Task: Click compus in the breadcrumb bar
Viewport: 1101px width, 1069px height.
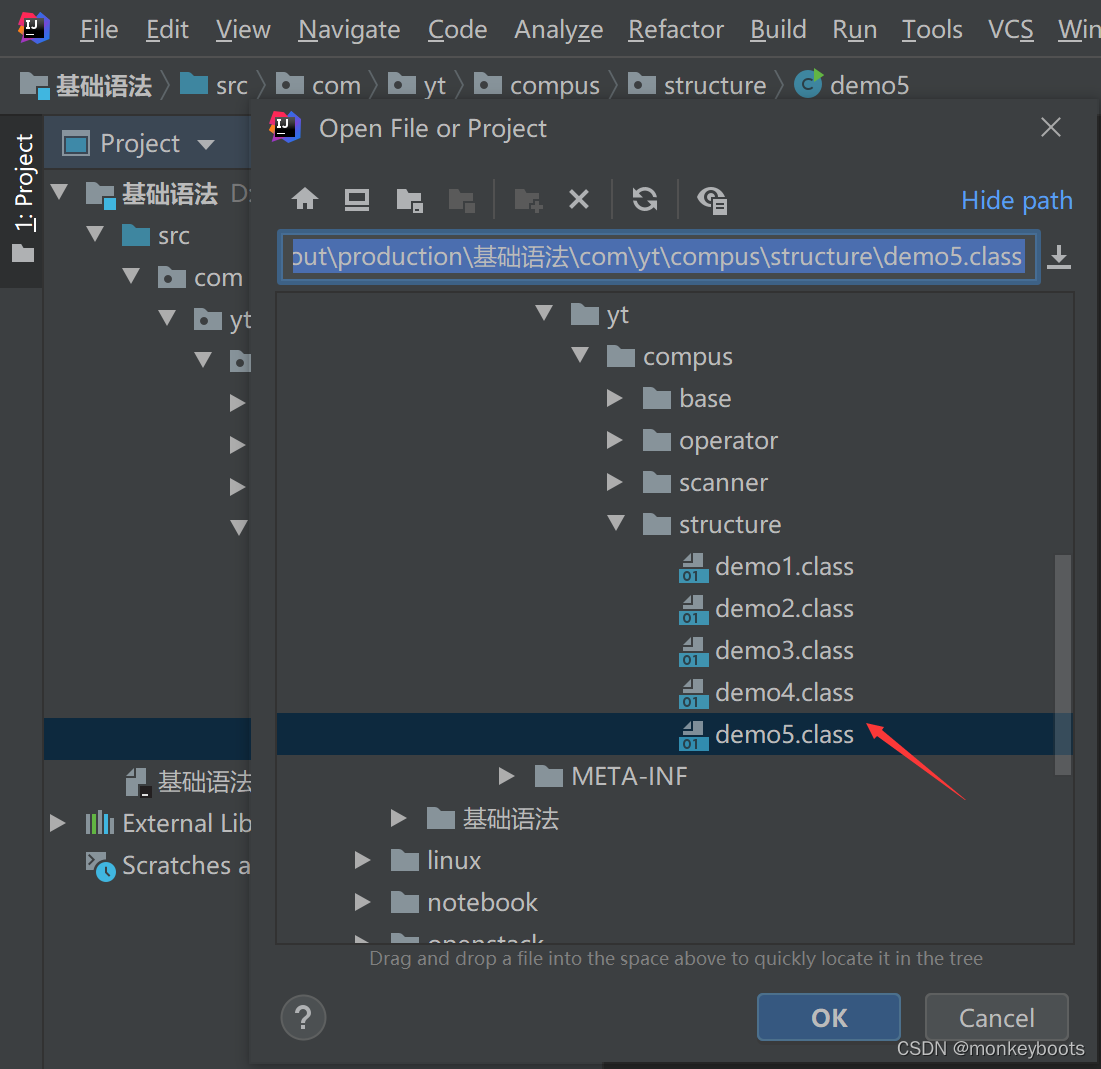Action: (x=538, y=85)
